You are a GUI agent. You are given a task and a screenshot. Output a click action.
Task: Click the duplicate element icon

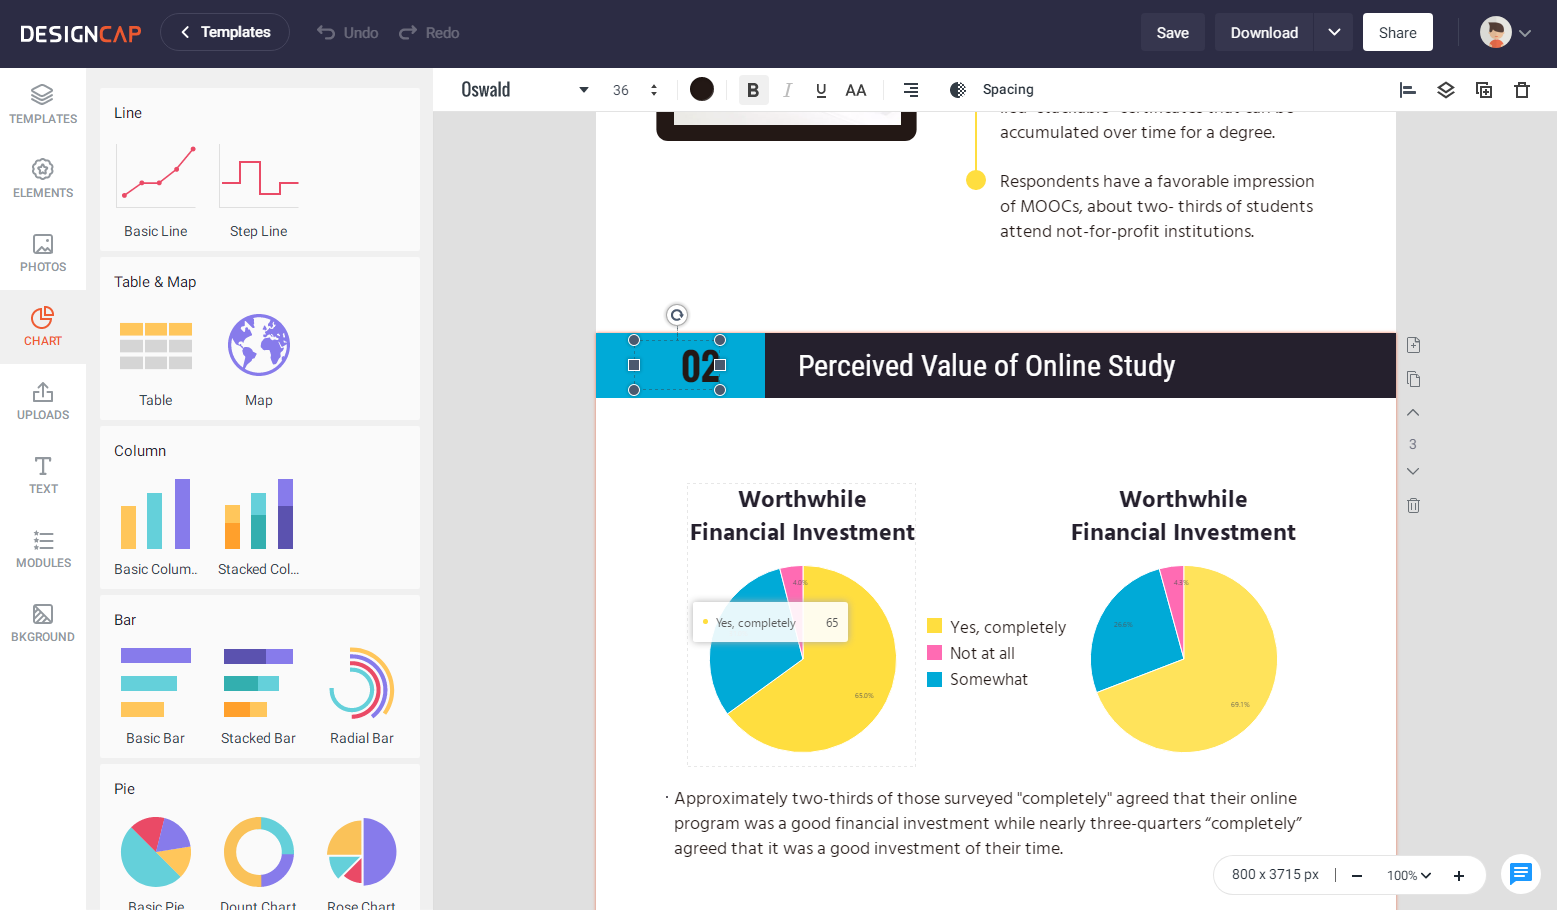tap(1483, 90)
